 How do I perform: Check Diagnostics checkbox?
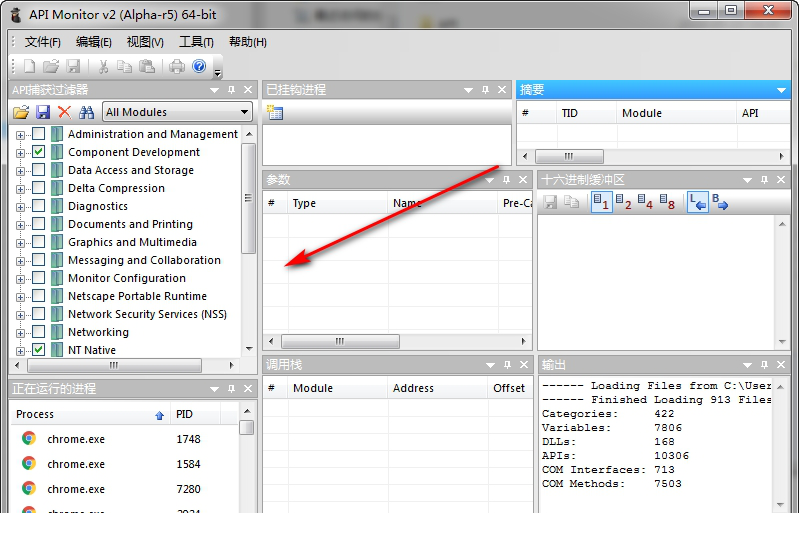click(39, 206)
